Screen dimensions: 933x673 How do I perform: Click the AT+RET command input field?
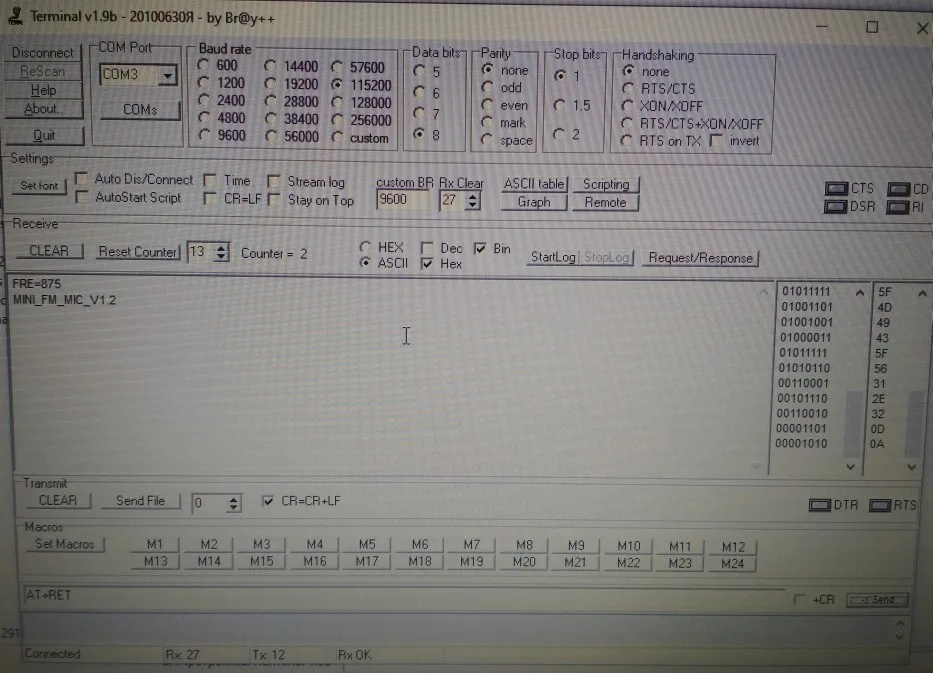[x=405, y=596]
